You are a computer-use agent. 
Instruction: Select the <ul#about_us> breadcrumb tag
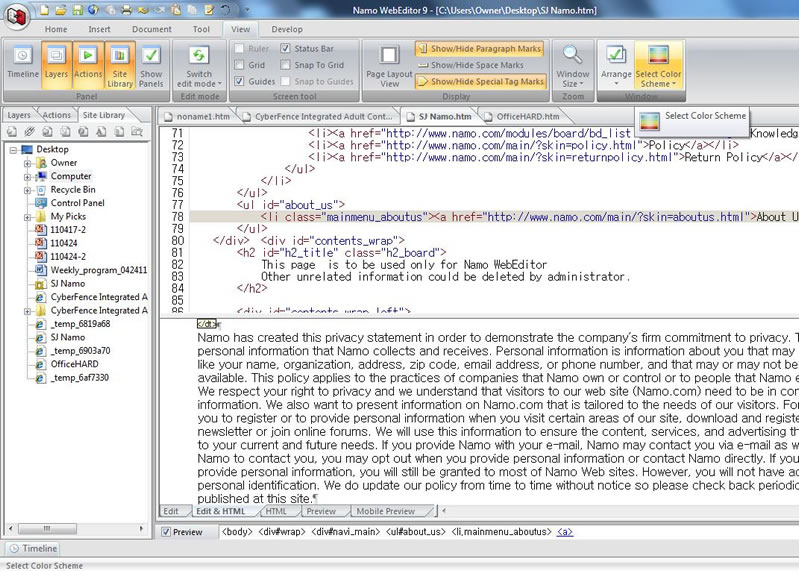pos(416,532)
